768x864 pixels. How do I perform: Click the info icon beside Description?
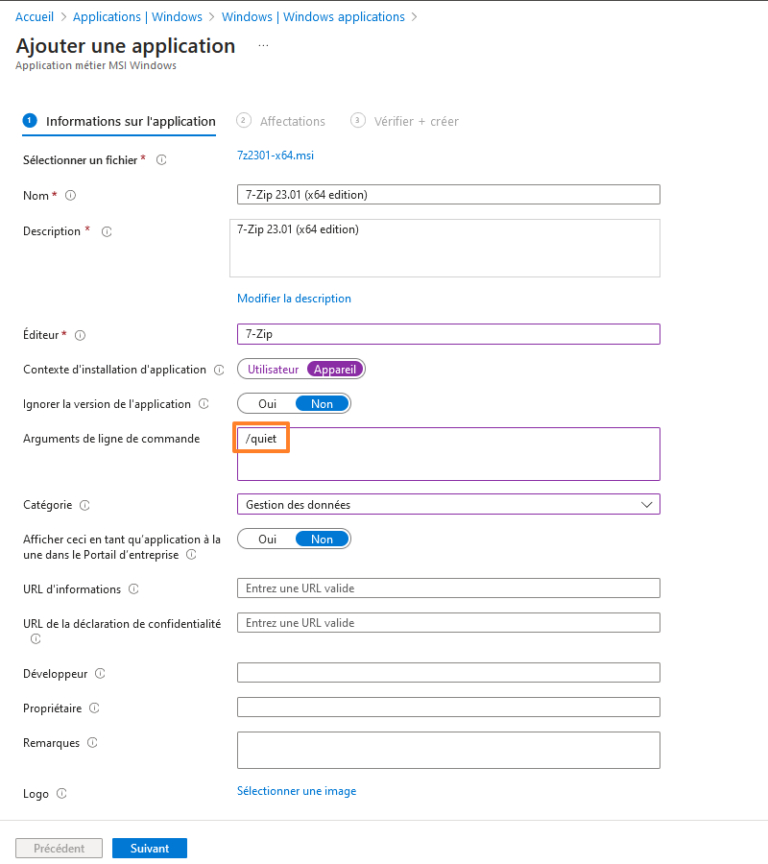pos(108,231)
